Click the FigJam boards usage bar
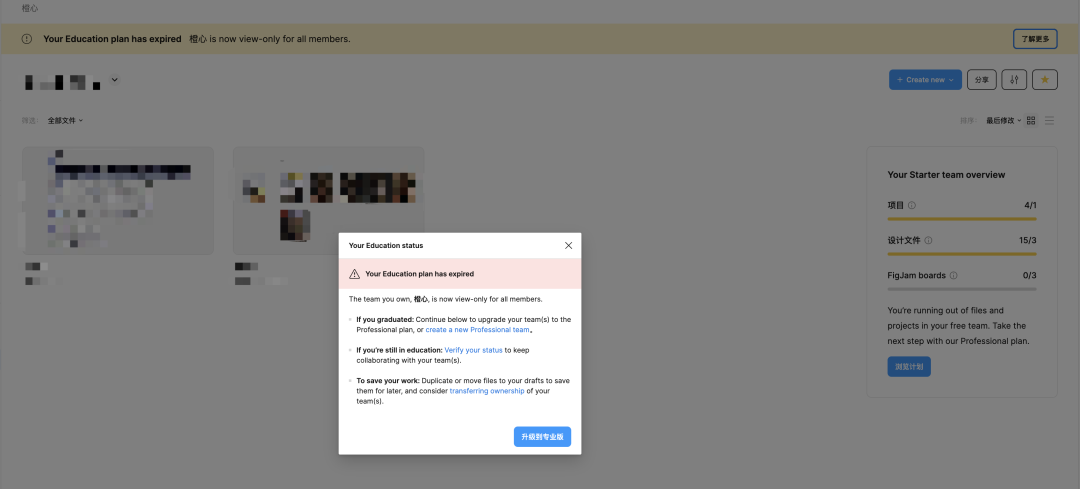This screenshot has width=1080, height=489. coord(962,289)
